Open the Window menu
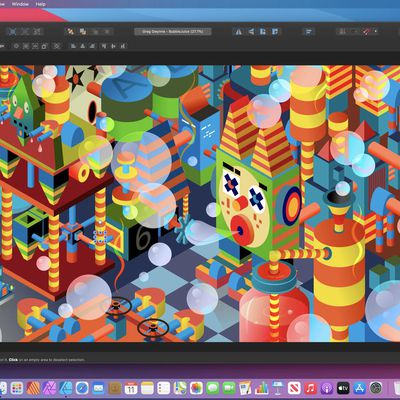 tap(20, 4)
